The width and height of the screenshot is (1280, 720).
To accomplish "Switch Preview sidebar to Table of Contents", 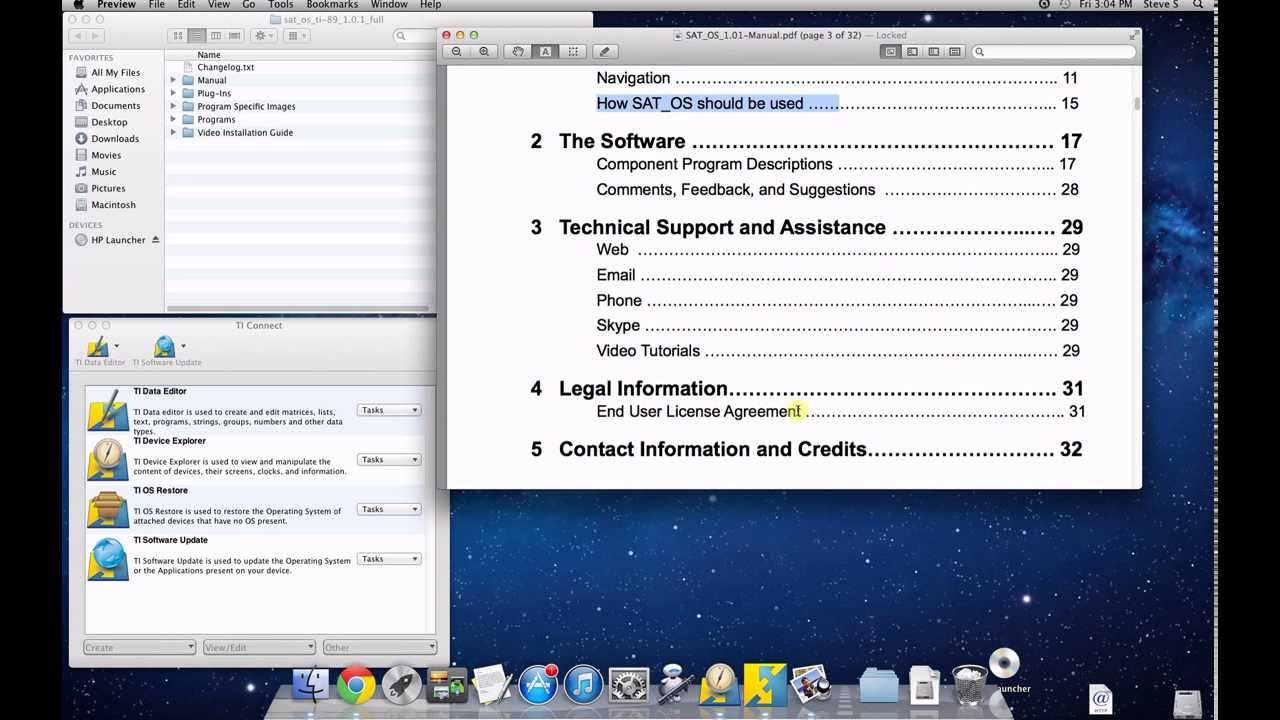I will pos(933,52).
